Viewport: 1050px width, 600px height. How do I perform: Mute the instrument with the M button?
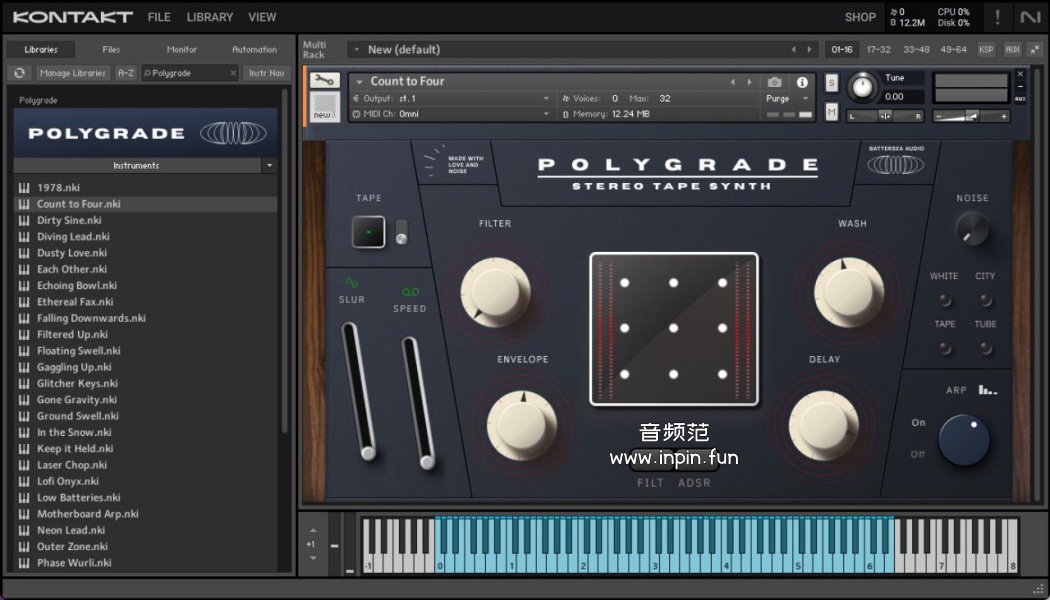coord(831,112)
